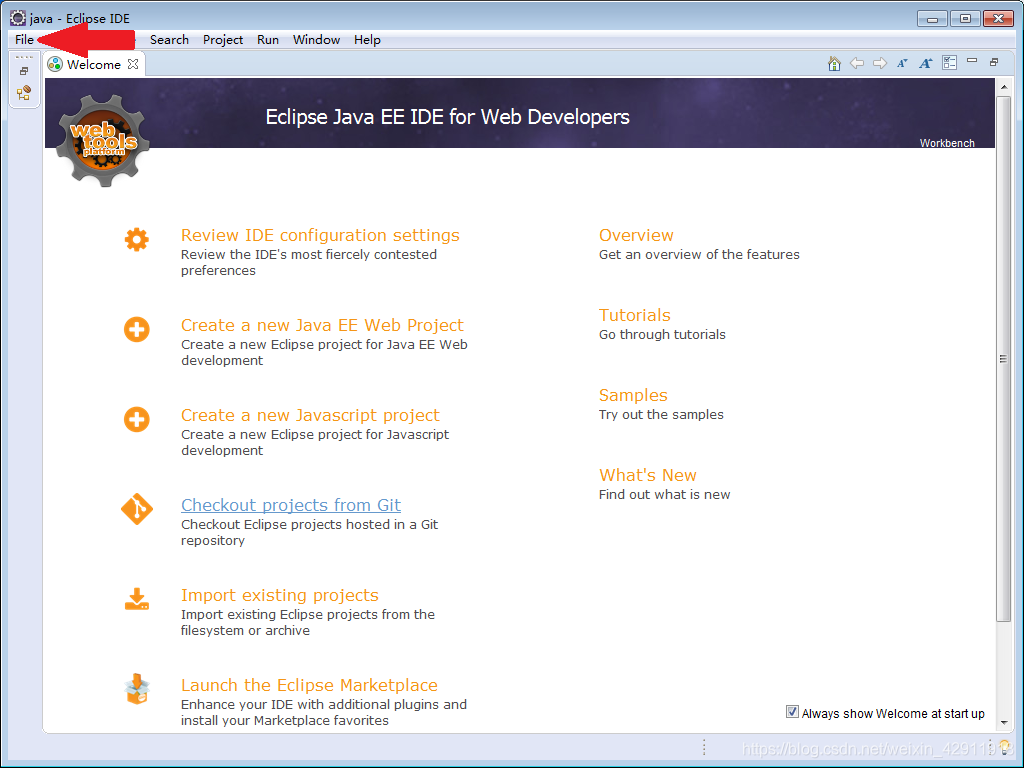Open the Project menu
1024x768 pixels.
223,40
